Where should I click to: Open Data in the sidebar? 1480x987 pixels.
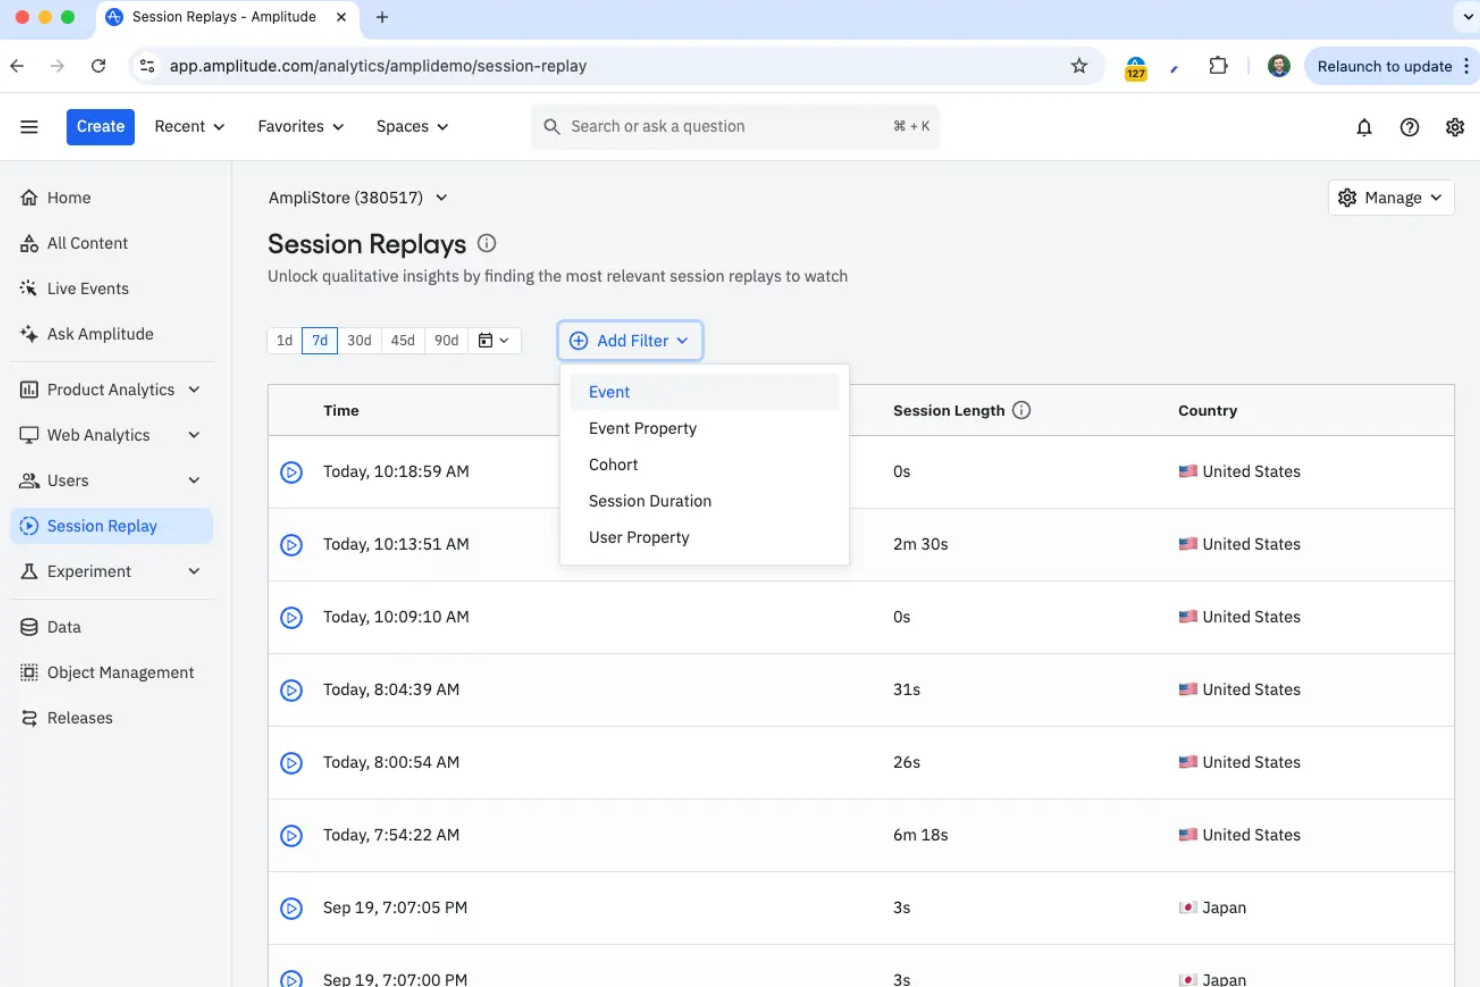[x=111, y=627]
